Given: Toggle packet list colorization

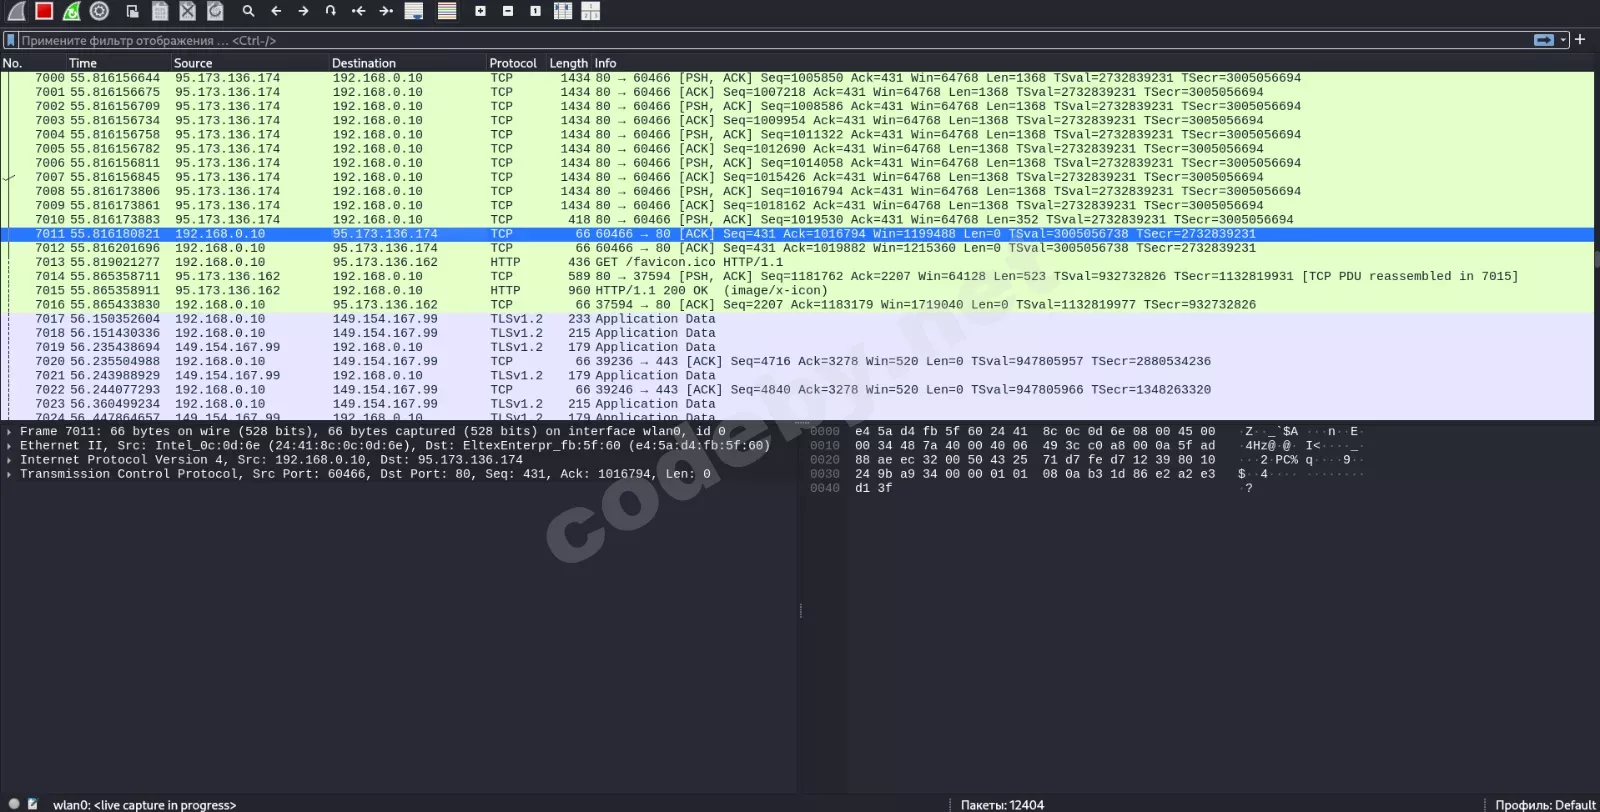Looking at the screenshot, I should tap(447, 11).
